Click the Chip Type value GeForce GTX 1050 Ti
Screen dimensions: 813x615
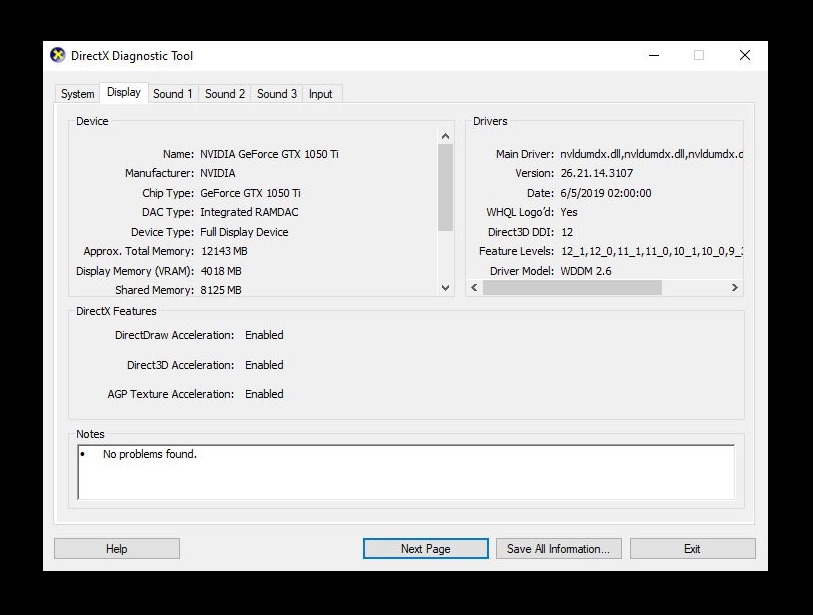[250, 193]
